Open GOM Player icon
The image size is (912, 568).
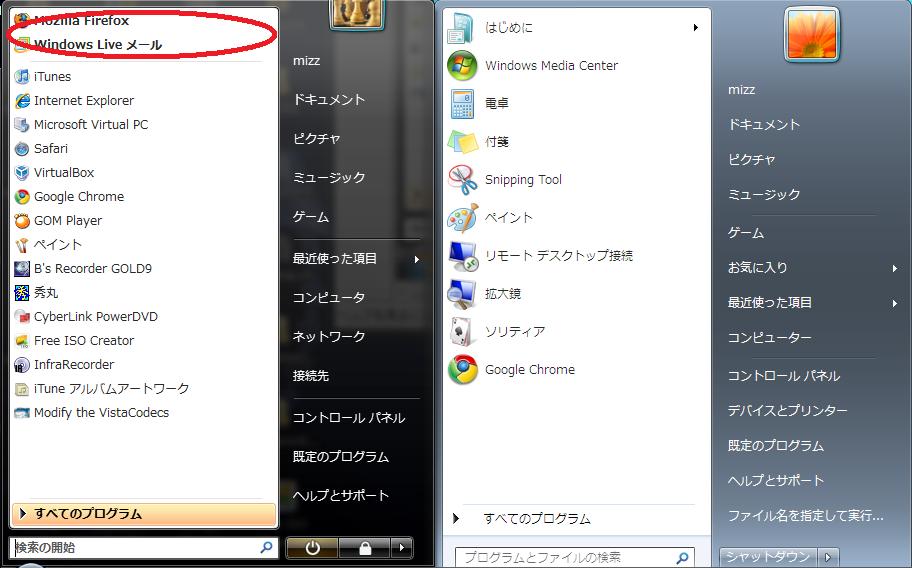(x=22, y=221)
